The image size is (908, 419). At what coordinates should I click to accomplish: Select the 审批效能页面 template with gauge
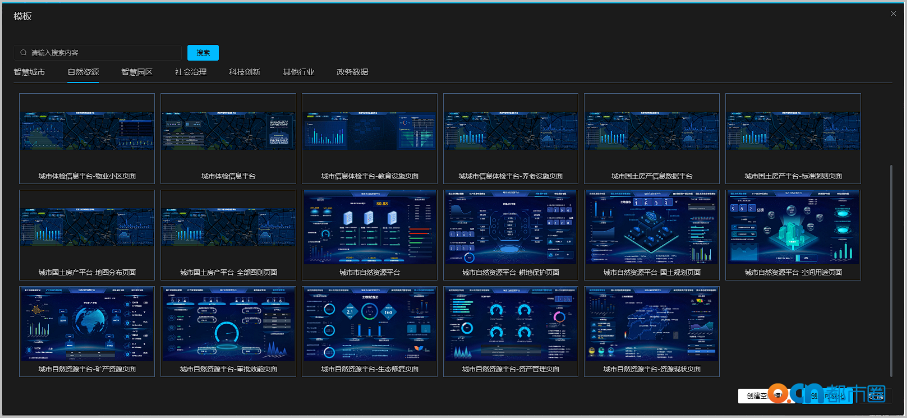click(229, 323)
